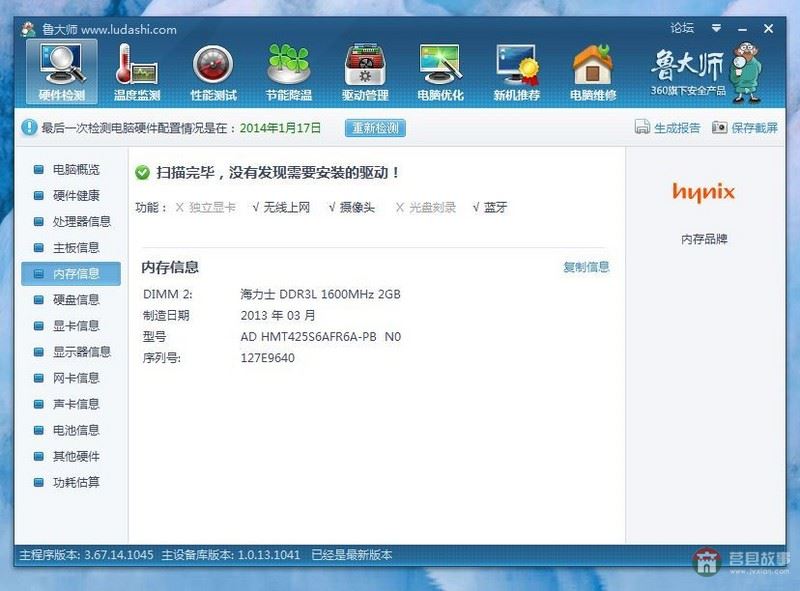Open 电脑优化 computer optimization
This screenshot has height=591, width=800.
(440, 71)
